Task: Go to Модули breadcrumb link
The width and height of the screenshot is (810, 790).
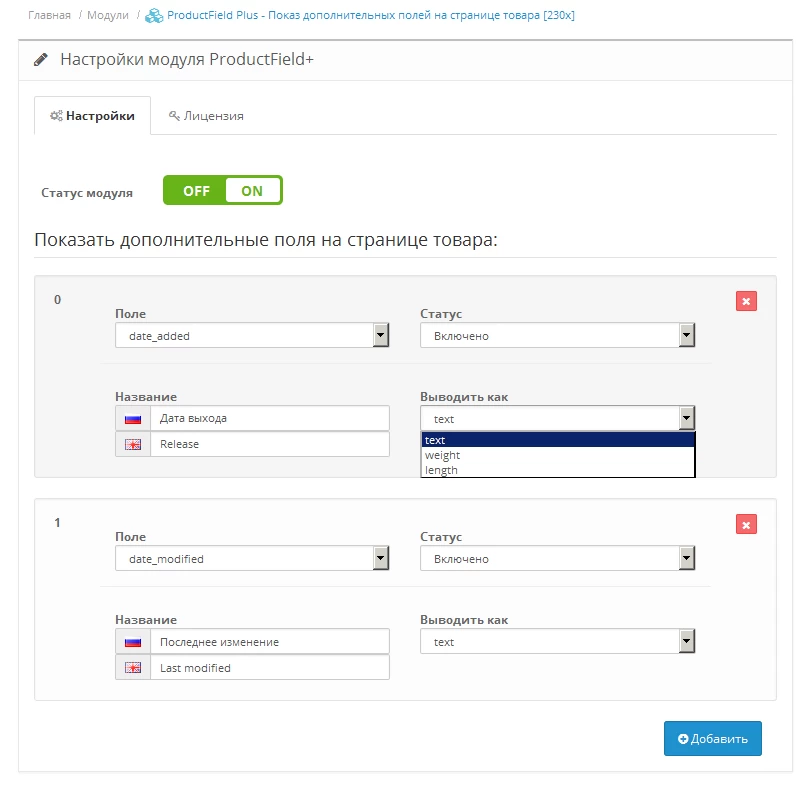Action: (107, 16)
